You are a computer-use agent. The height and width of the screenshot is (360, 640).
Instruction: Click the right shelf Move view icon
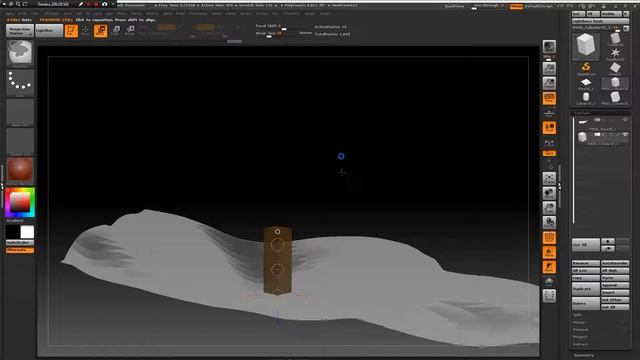pyautogui.click(x=549, y=193)
